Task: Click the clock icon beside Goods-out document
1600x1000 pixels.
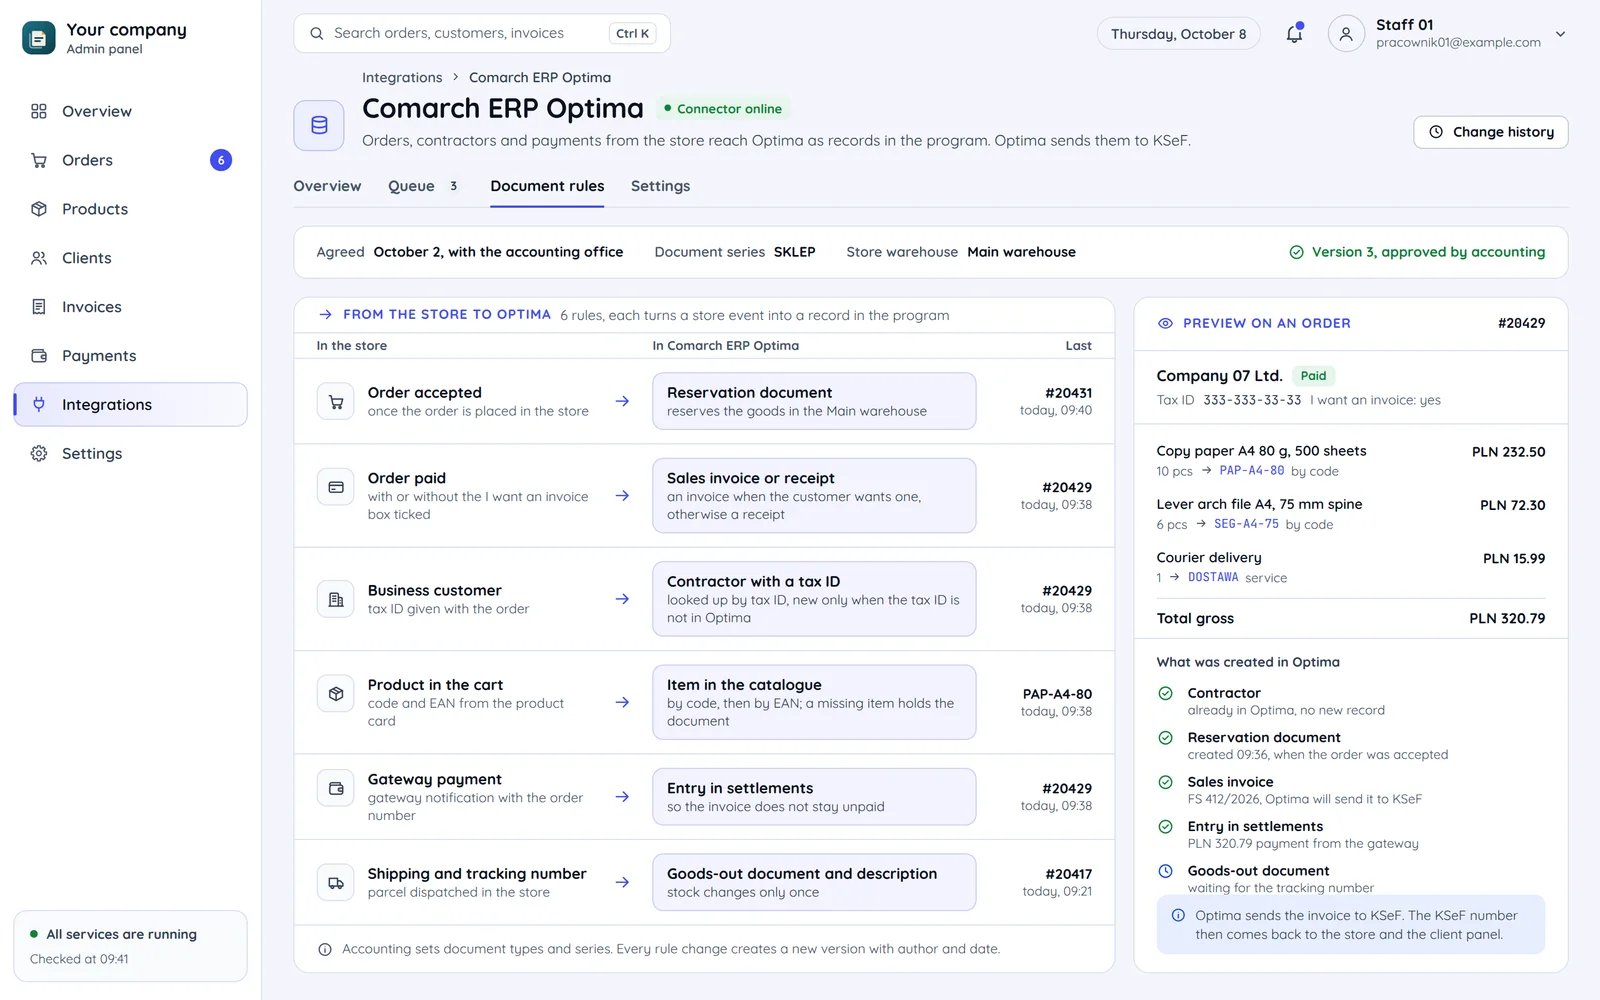Action: 1165,871
